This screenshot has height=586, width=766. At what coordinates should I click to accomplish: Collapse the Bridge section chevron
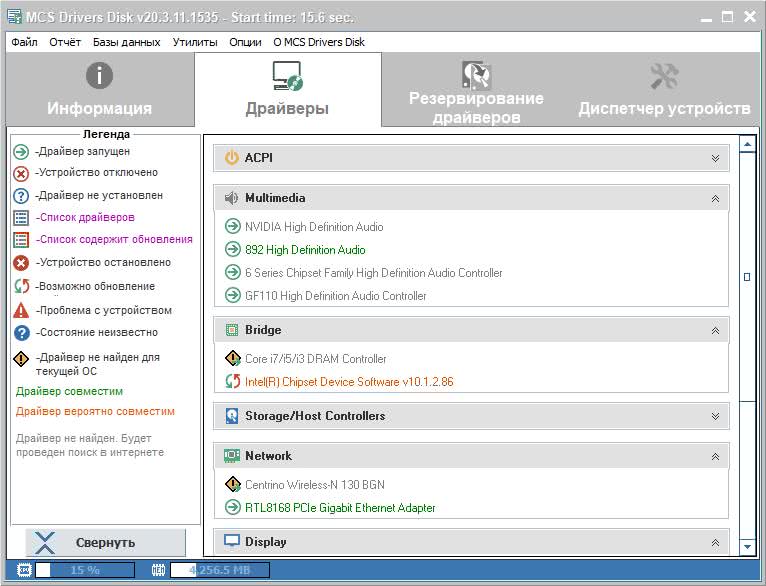pyautogui.click(x=715, y=331)
